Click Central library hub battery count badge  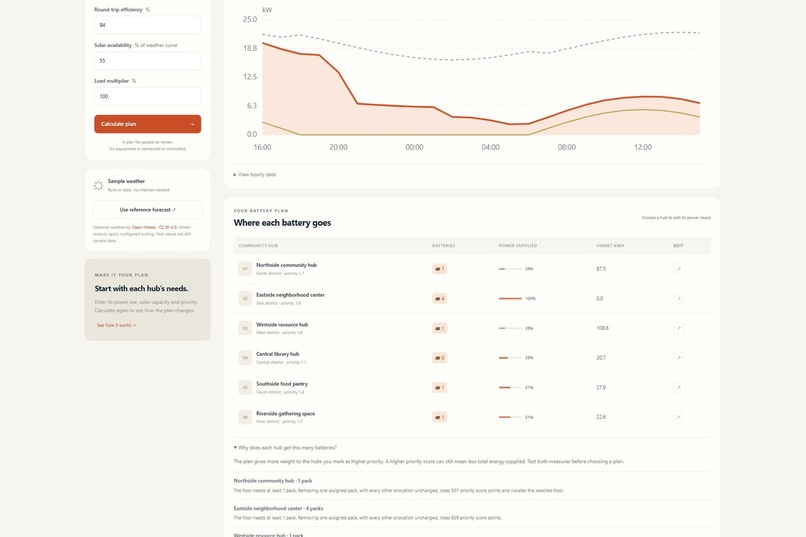pos(439,358)
